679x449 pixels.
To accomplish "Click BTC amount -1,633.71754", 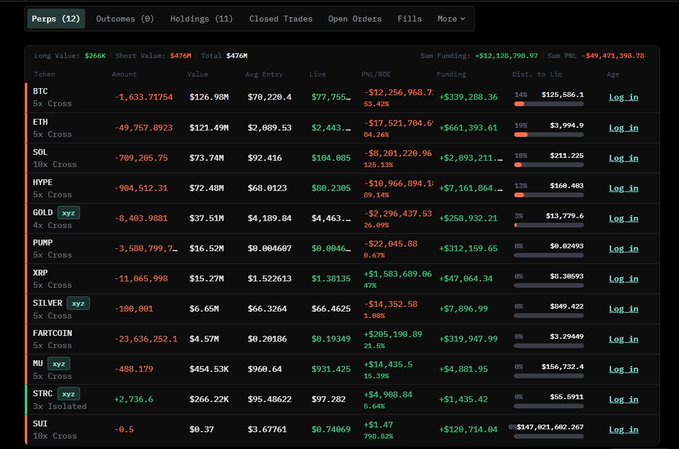I will pos(144,97).
